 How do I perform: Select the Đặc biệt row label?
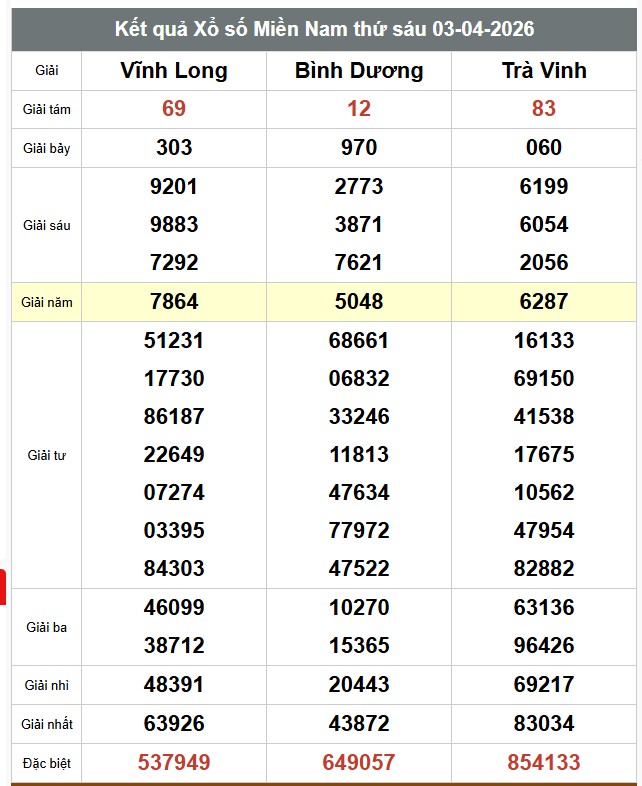pos(46,763)
